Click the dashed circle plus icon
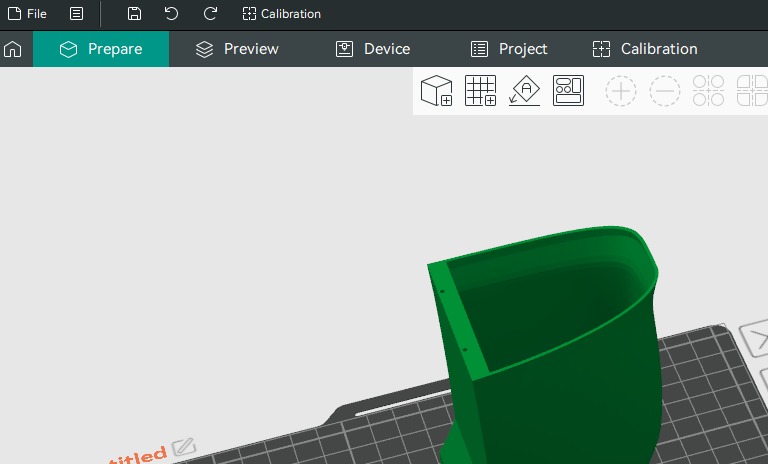The width and height of the screenshot is (768, 464). click(x=621, y=91)
